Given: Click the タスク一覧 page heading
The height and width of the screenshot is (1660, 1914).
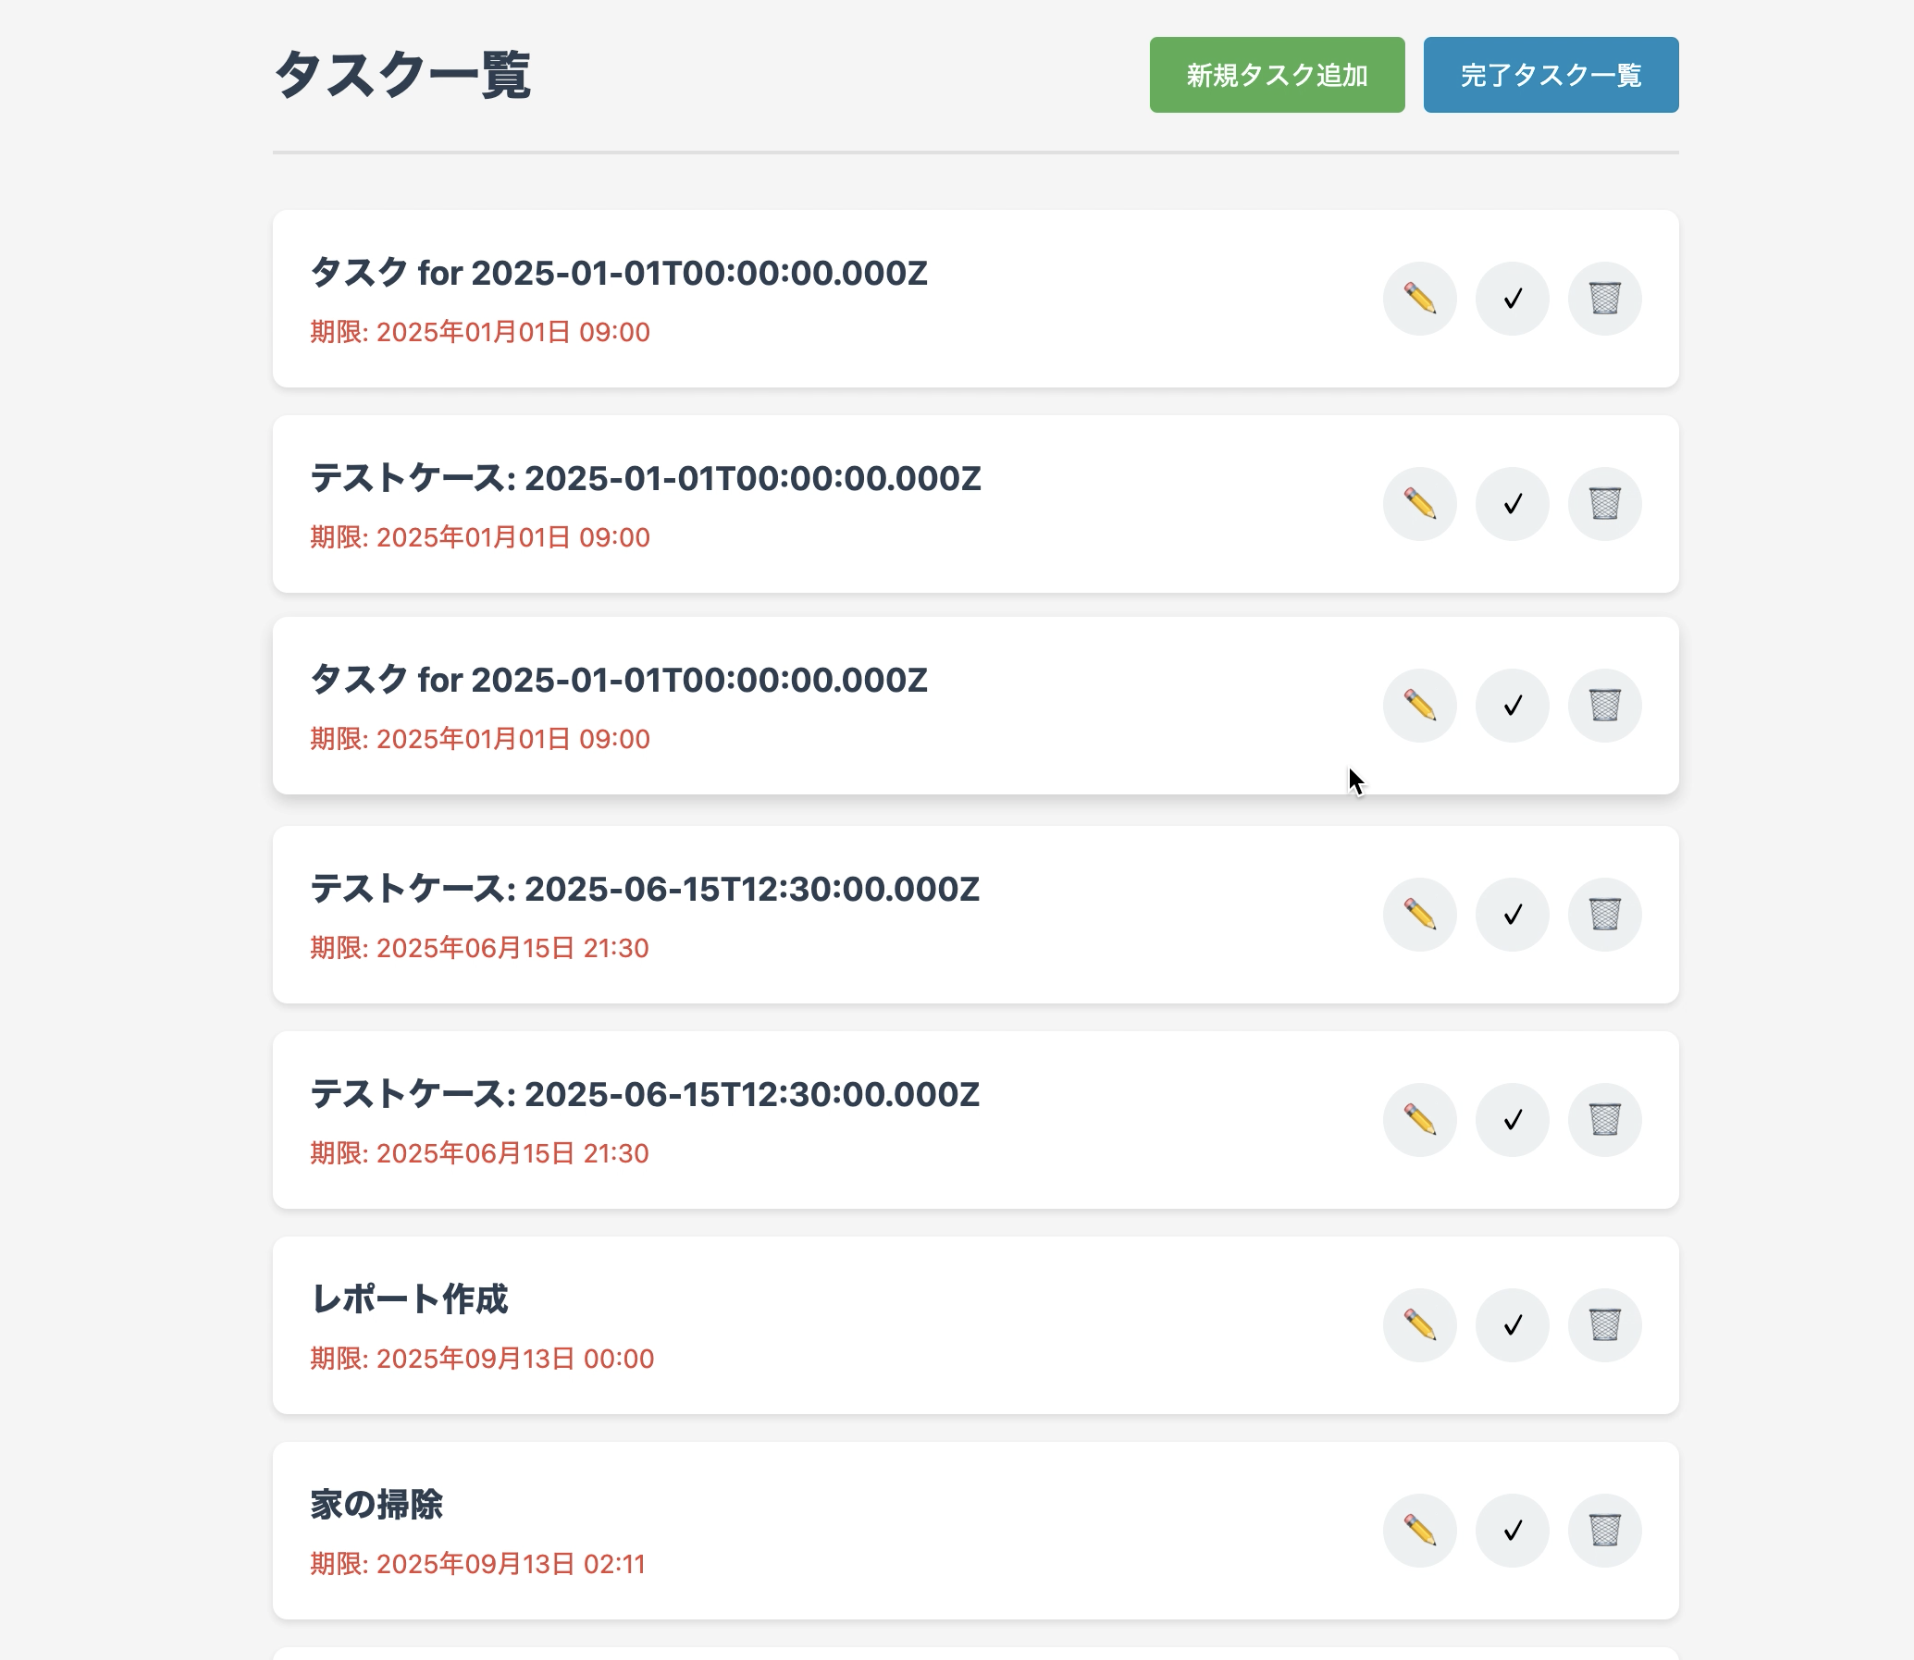Looking at the screenshot, I should click(402, 75).
